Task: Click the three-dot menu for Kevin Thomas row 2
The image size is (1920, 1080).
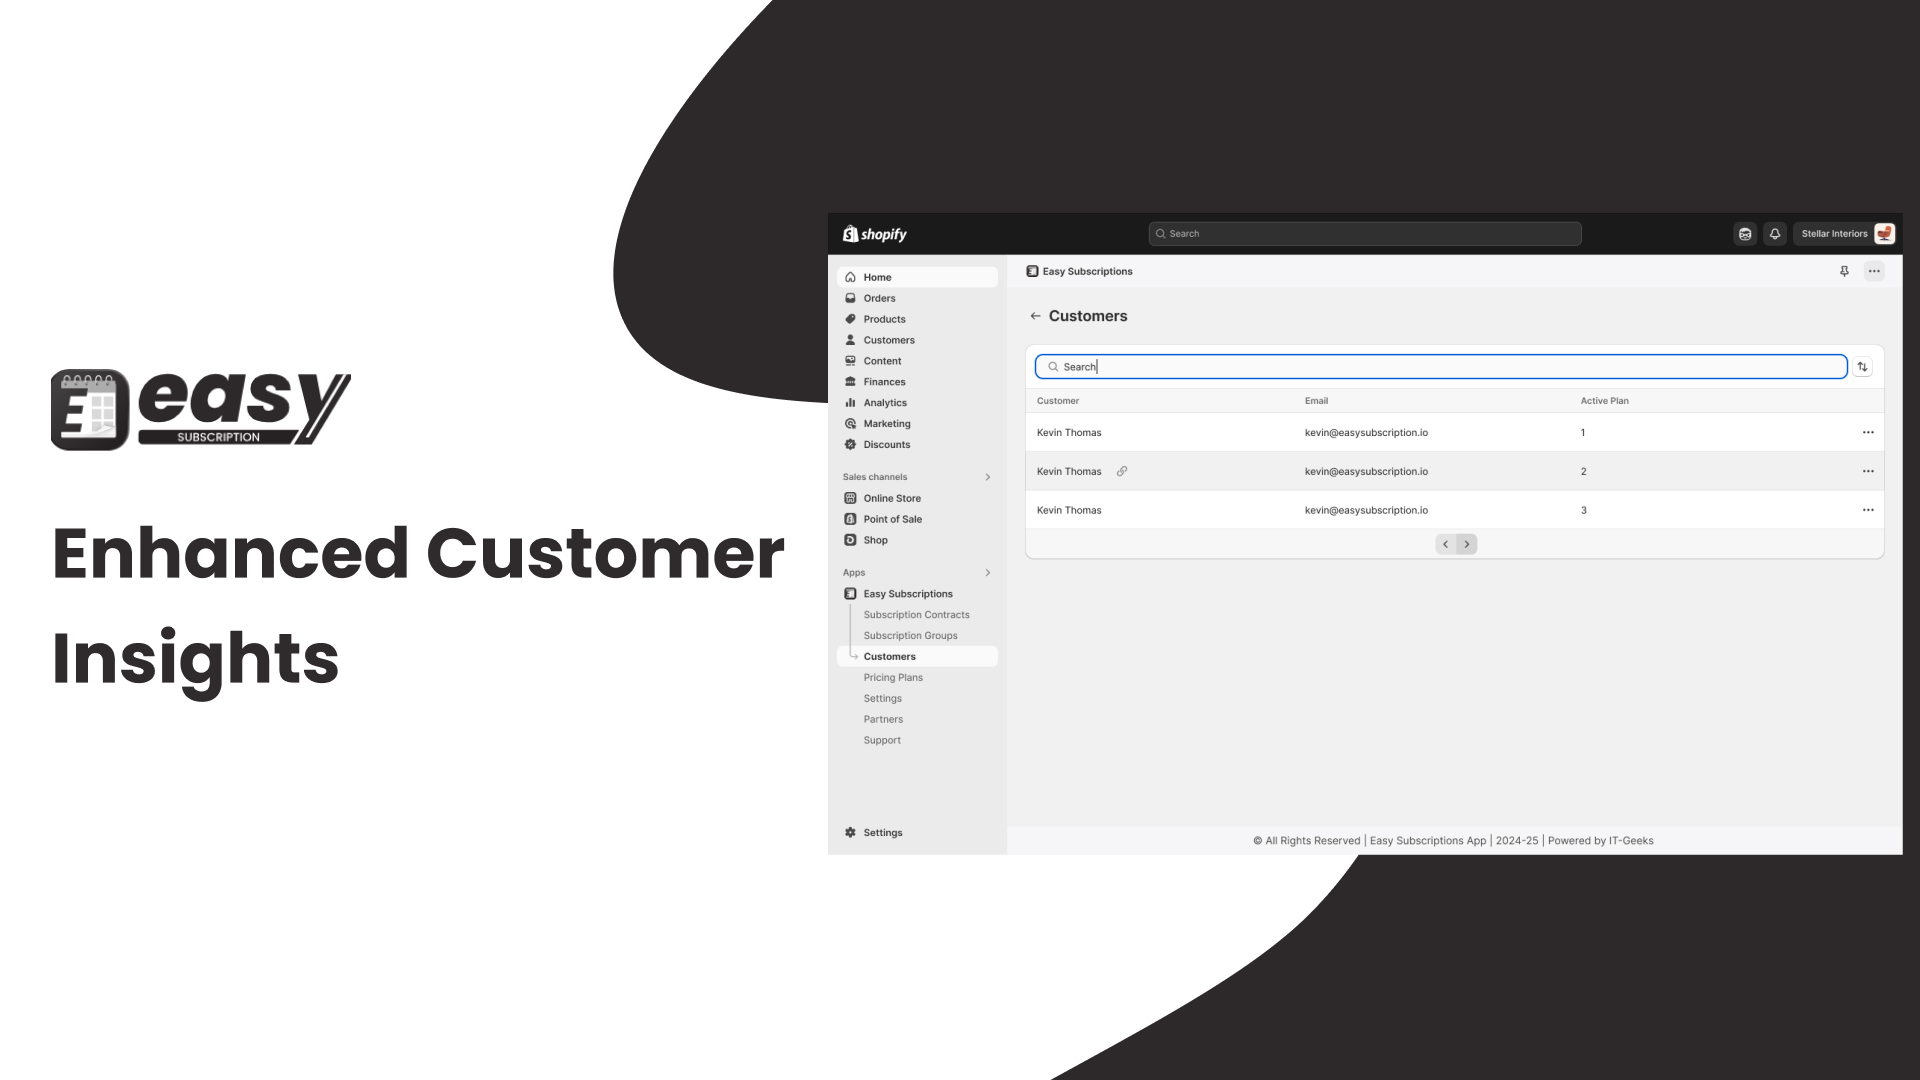Action: pos(1869,471)
